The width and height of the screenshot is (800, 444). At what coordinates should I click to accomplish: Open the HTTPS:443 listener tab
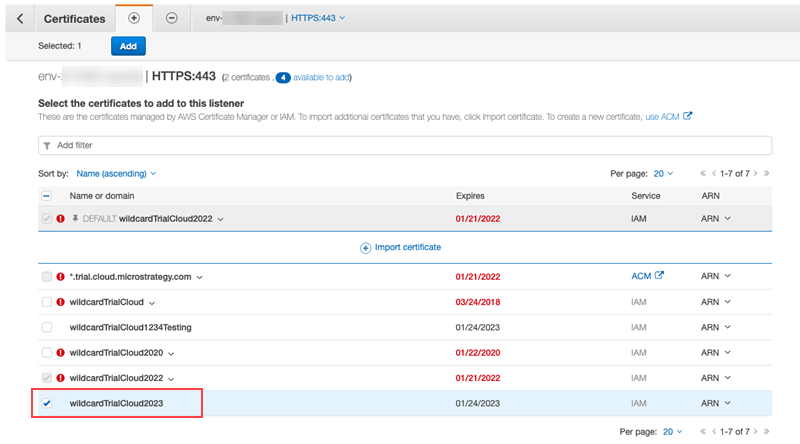321,19
